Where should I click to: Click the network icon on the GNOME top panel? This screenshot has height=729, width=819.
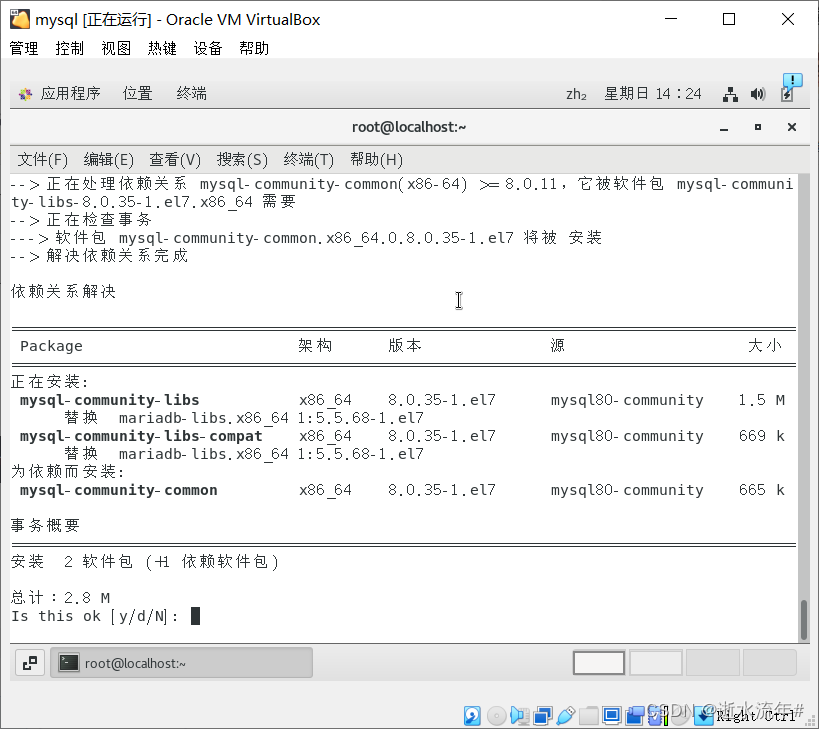coord(729,93)
